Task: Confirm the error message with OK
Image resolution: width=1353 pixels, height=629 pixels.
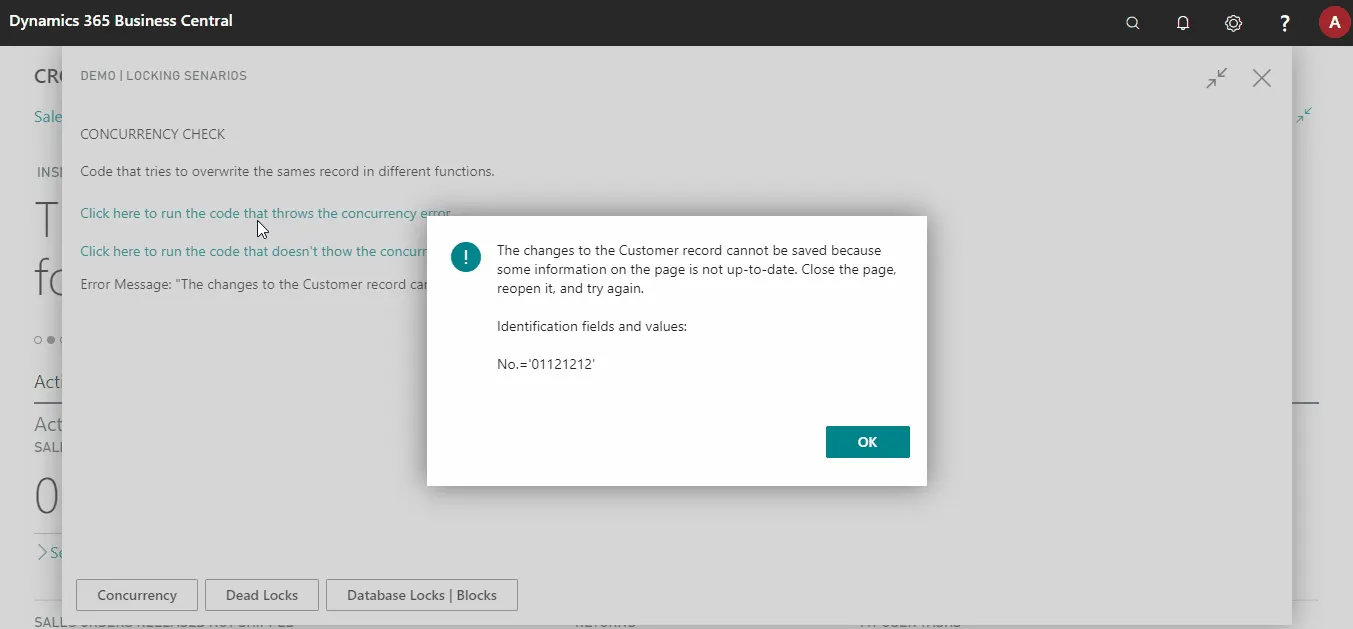Action: coord(868,442)
